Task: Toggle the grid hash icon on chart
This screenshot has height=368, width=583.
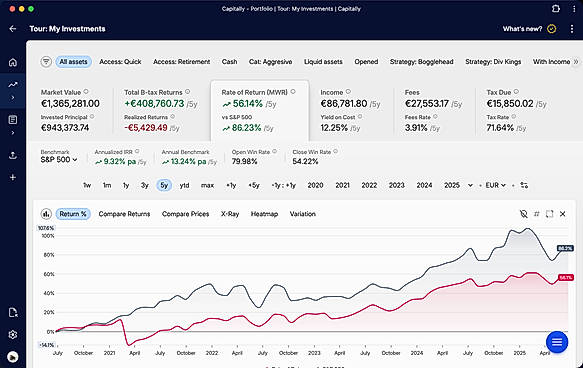Action: (537, 214)
